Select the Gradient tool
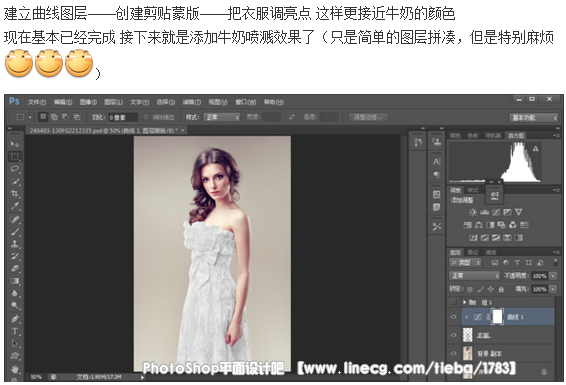Viewport: 566px width, 385px height. coord(14,281)
